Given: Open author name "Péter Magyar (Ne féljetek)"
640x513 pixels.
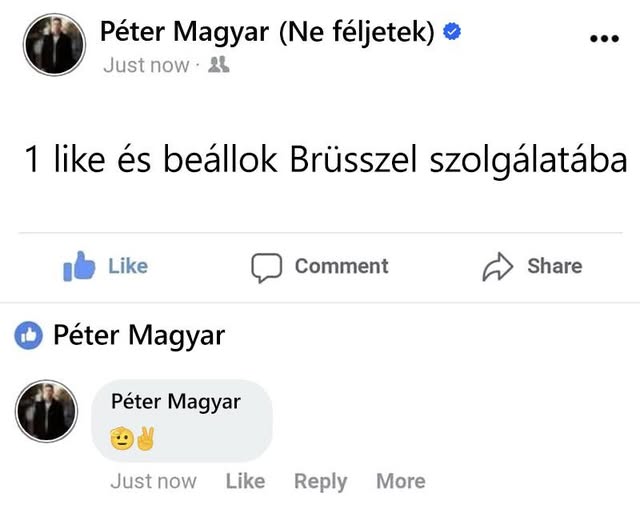Looking at the screenshot, I should (267, 32).
